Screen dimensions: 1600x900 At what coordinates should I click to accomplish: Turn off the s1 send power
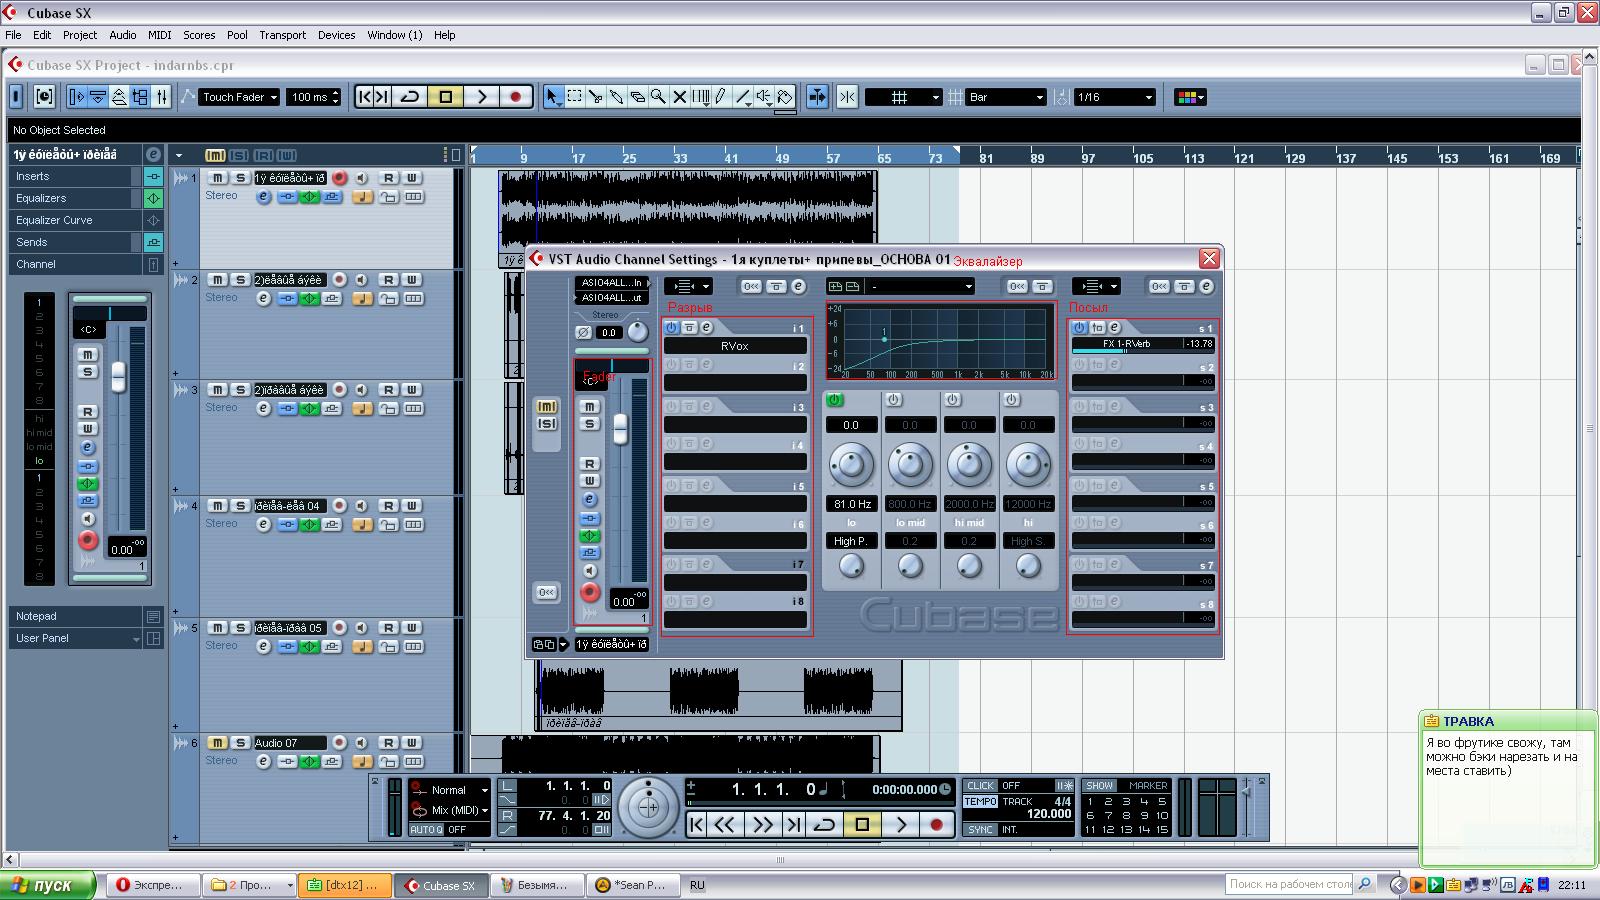(1079, 328)
